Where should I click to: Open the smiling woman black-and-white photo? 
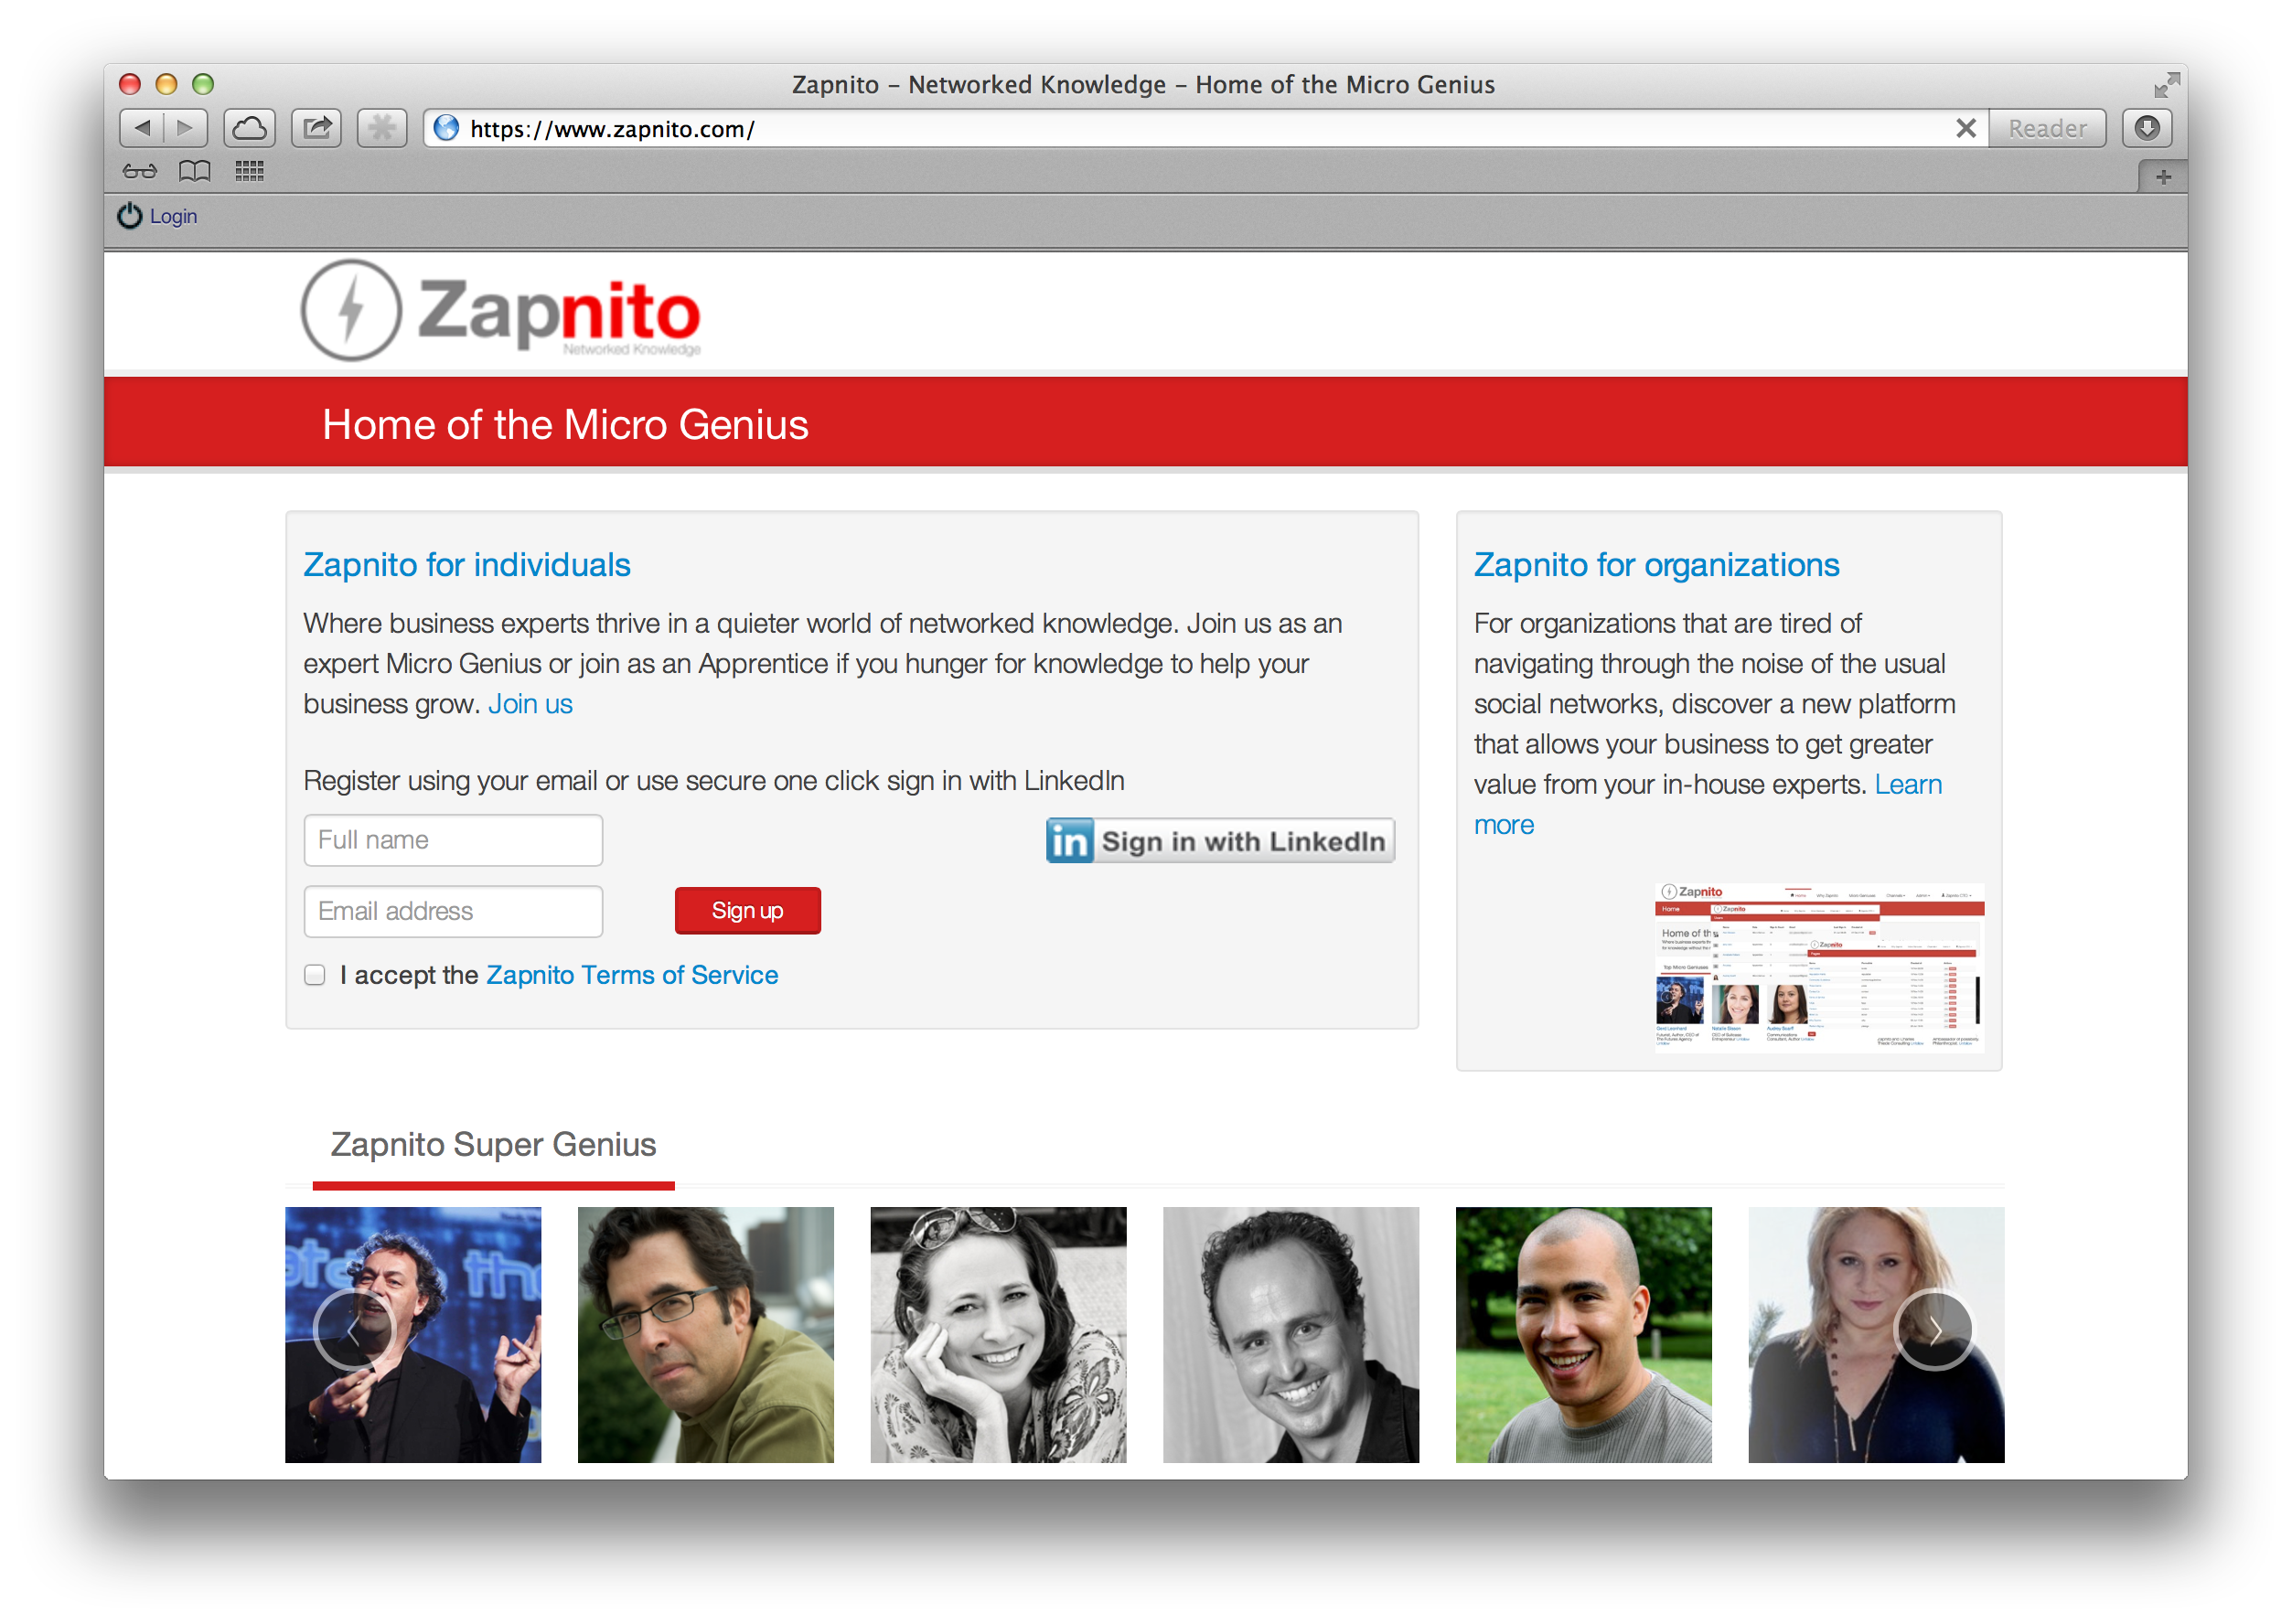click(x=998, y=1334)
